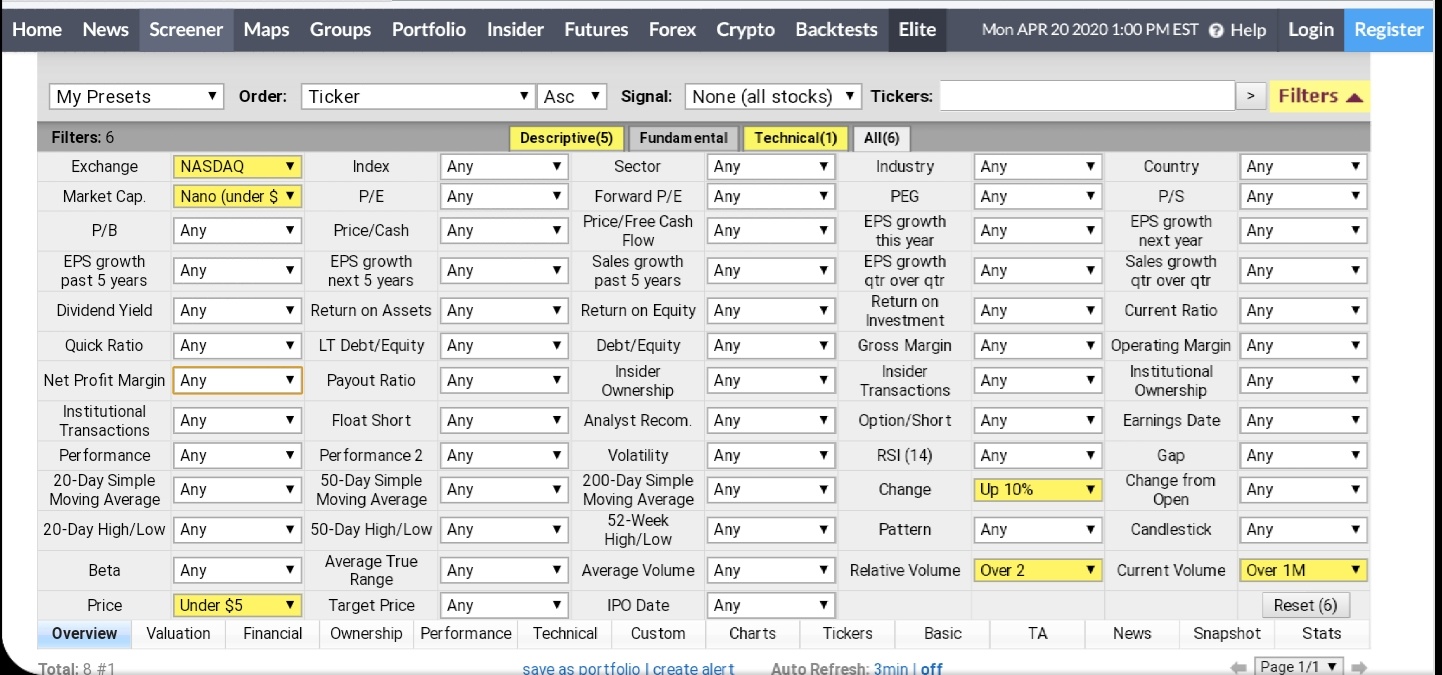Screen dimensions: 1442x675
Task: Switch to the All(6) filter tab
Action: pos(881,138)
